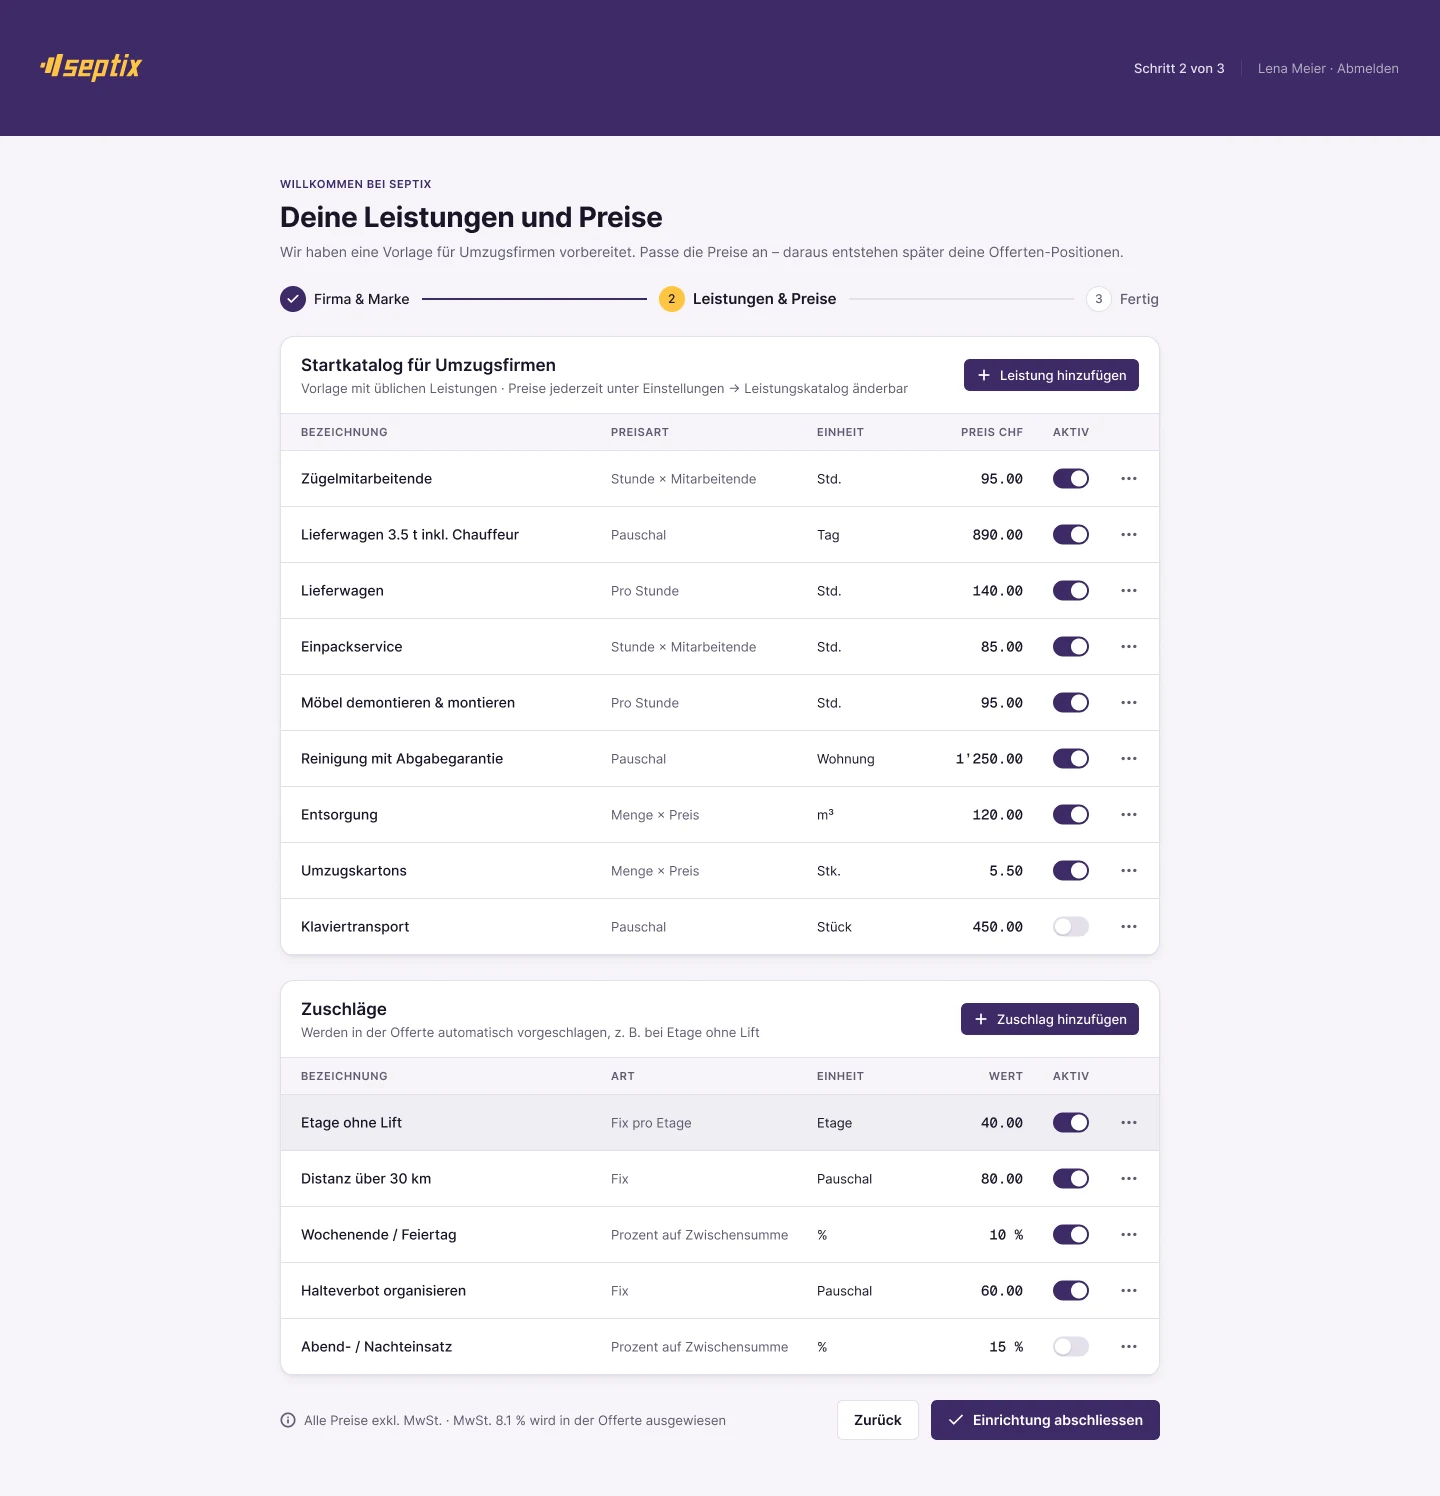Screen dimensions: 1440x1496
Task: Open more options for Entsorgung row
Action: [1129, 815]
